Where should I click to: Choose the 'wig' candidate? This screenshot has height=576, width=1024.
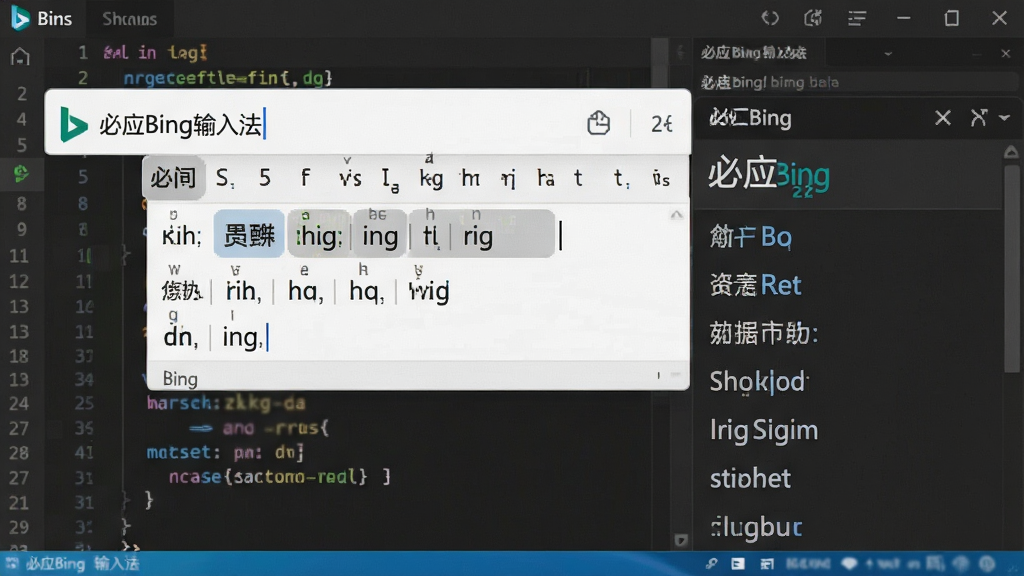pos(429,290)
